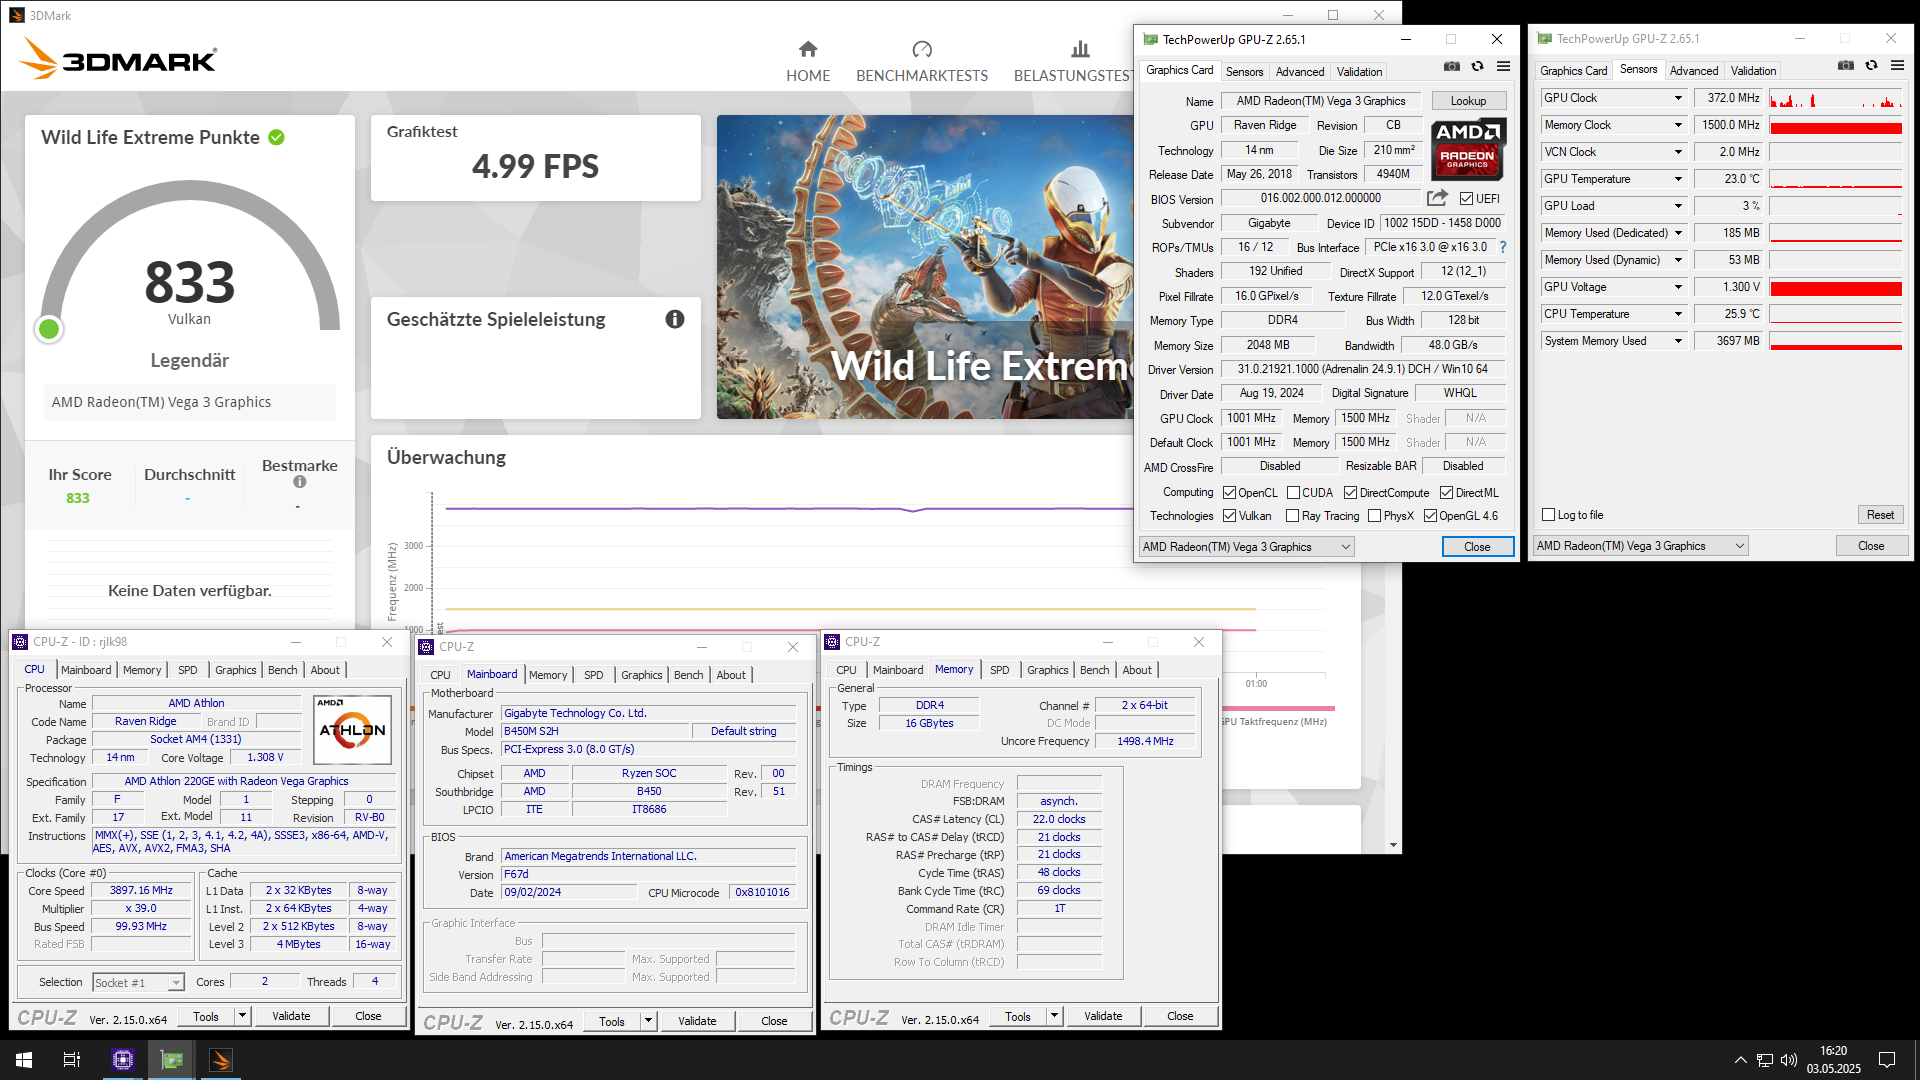Open the GPU Voltage sensor dropdown

click(1678, 287)
